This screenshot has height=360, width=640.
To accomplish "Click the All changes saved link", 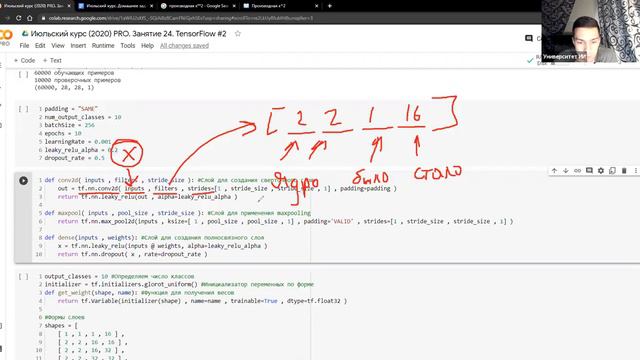I will click(x=184, y=45).
